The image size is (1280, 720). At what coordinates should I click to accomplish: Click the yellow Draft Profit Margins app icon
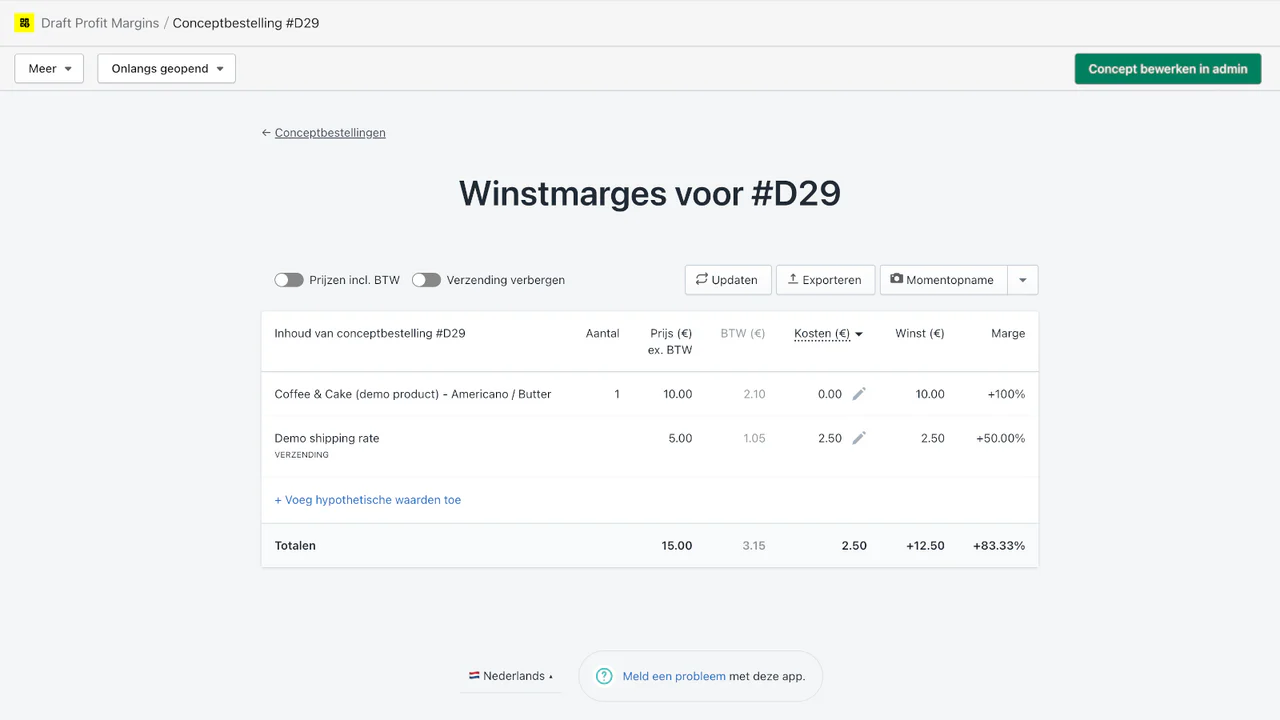(x=24, y=23)
